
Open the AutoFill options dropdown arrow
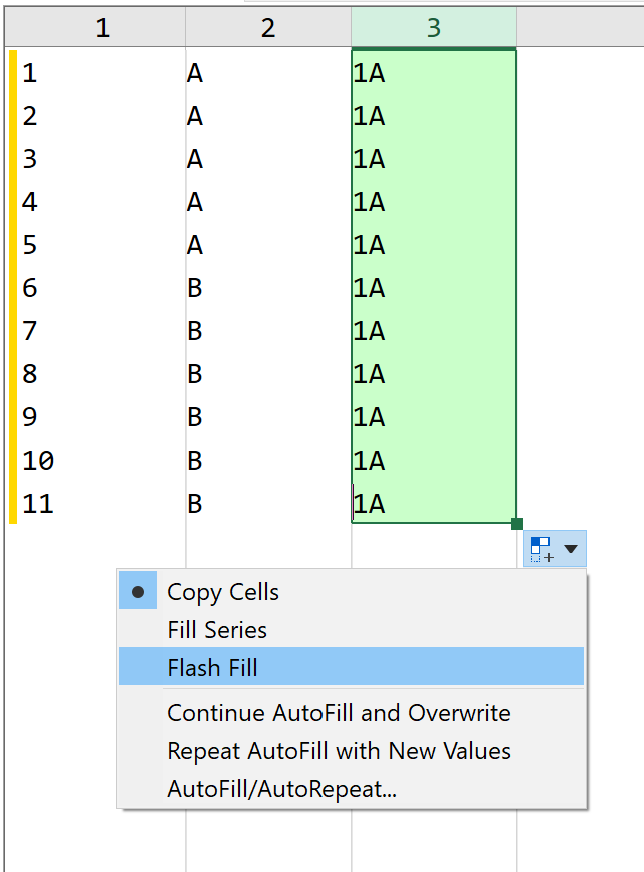pyautogui.click(x=571, y=549)
